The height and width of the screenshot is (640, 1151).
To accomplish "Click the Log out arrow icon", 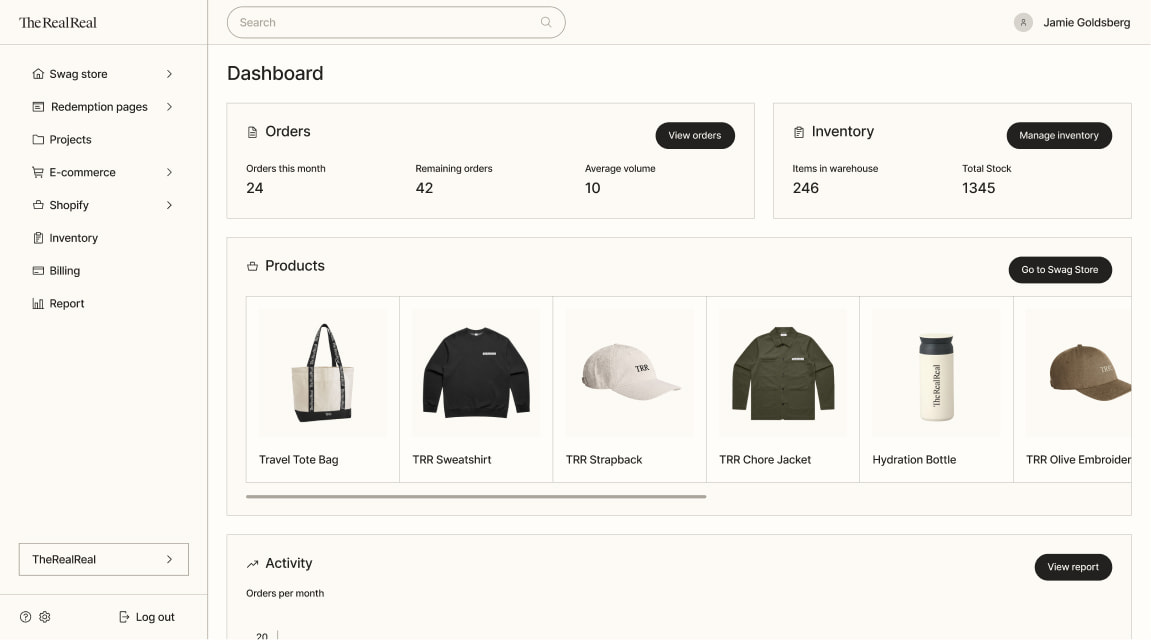I will point(124,617).
